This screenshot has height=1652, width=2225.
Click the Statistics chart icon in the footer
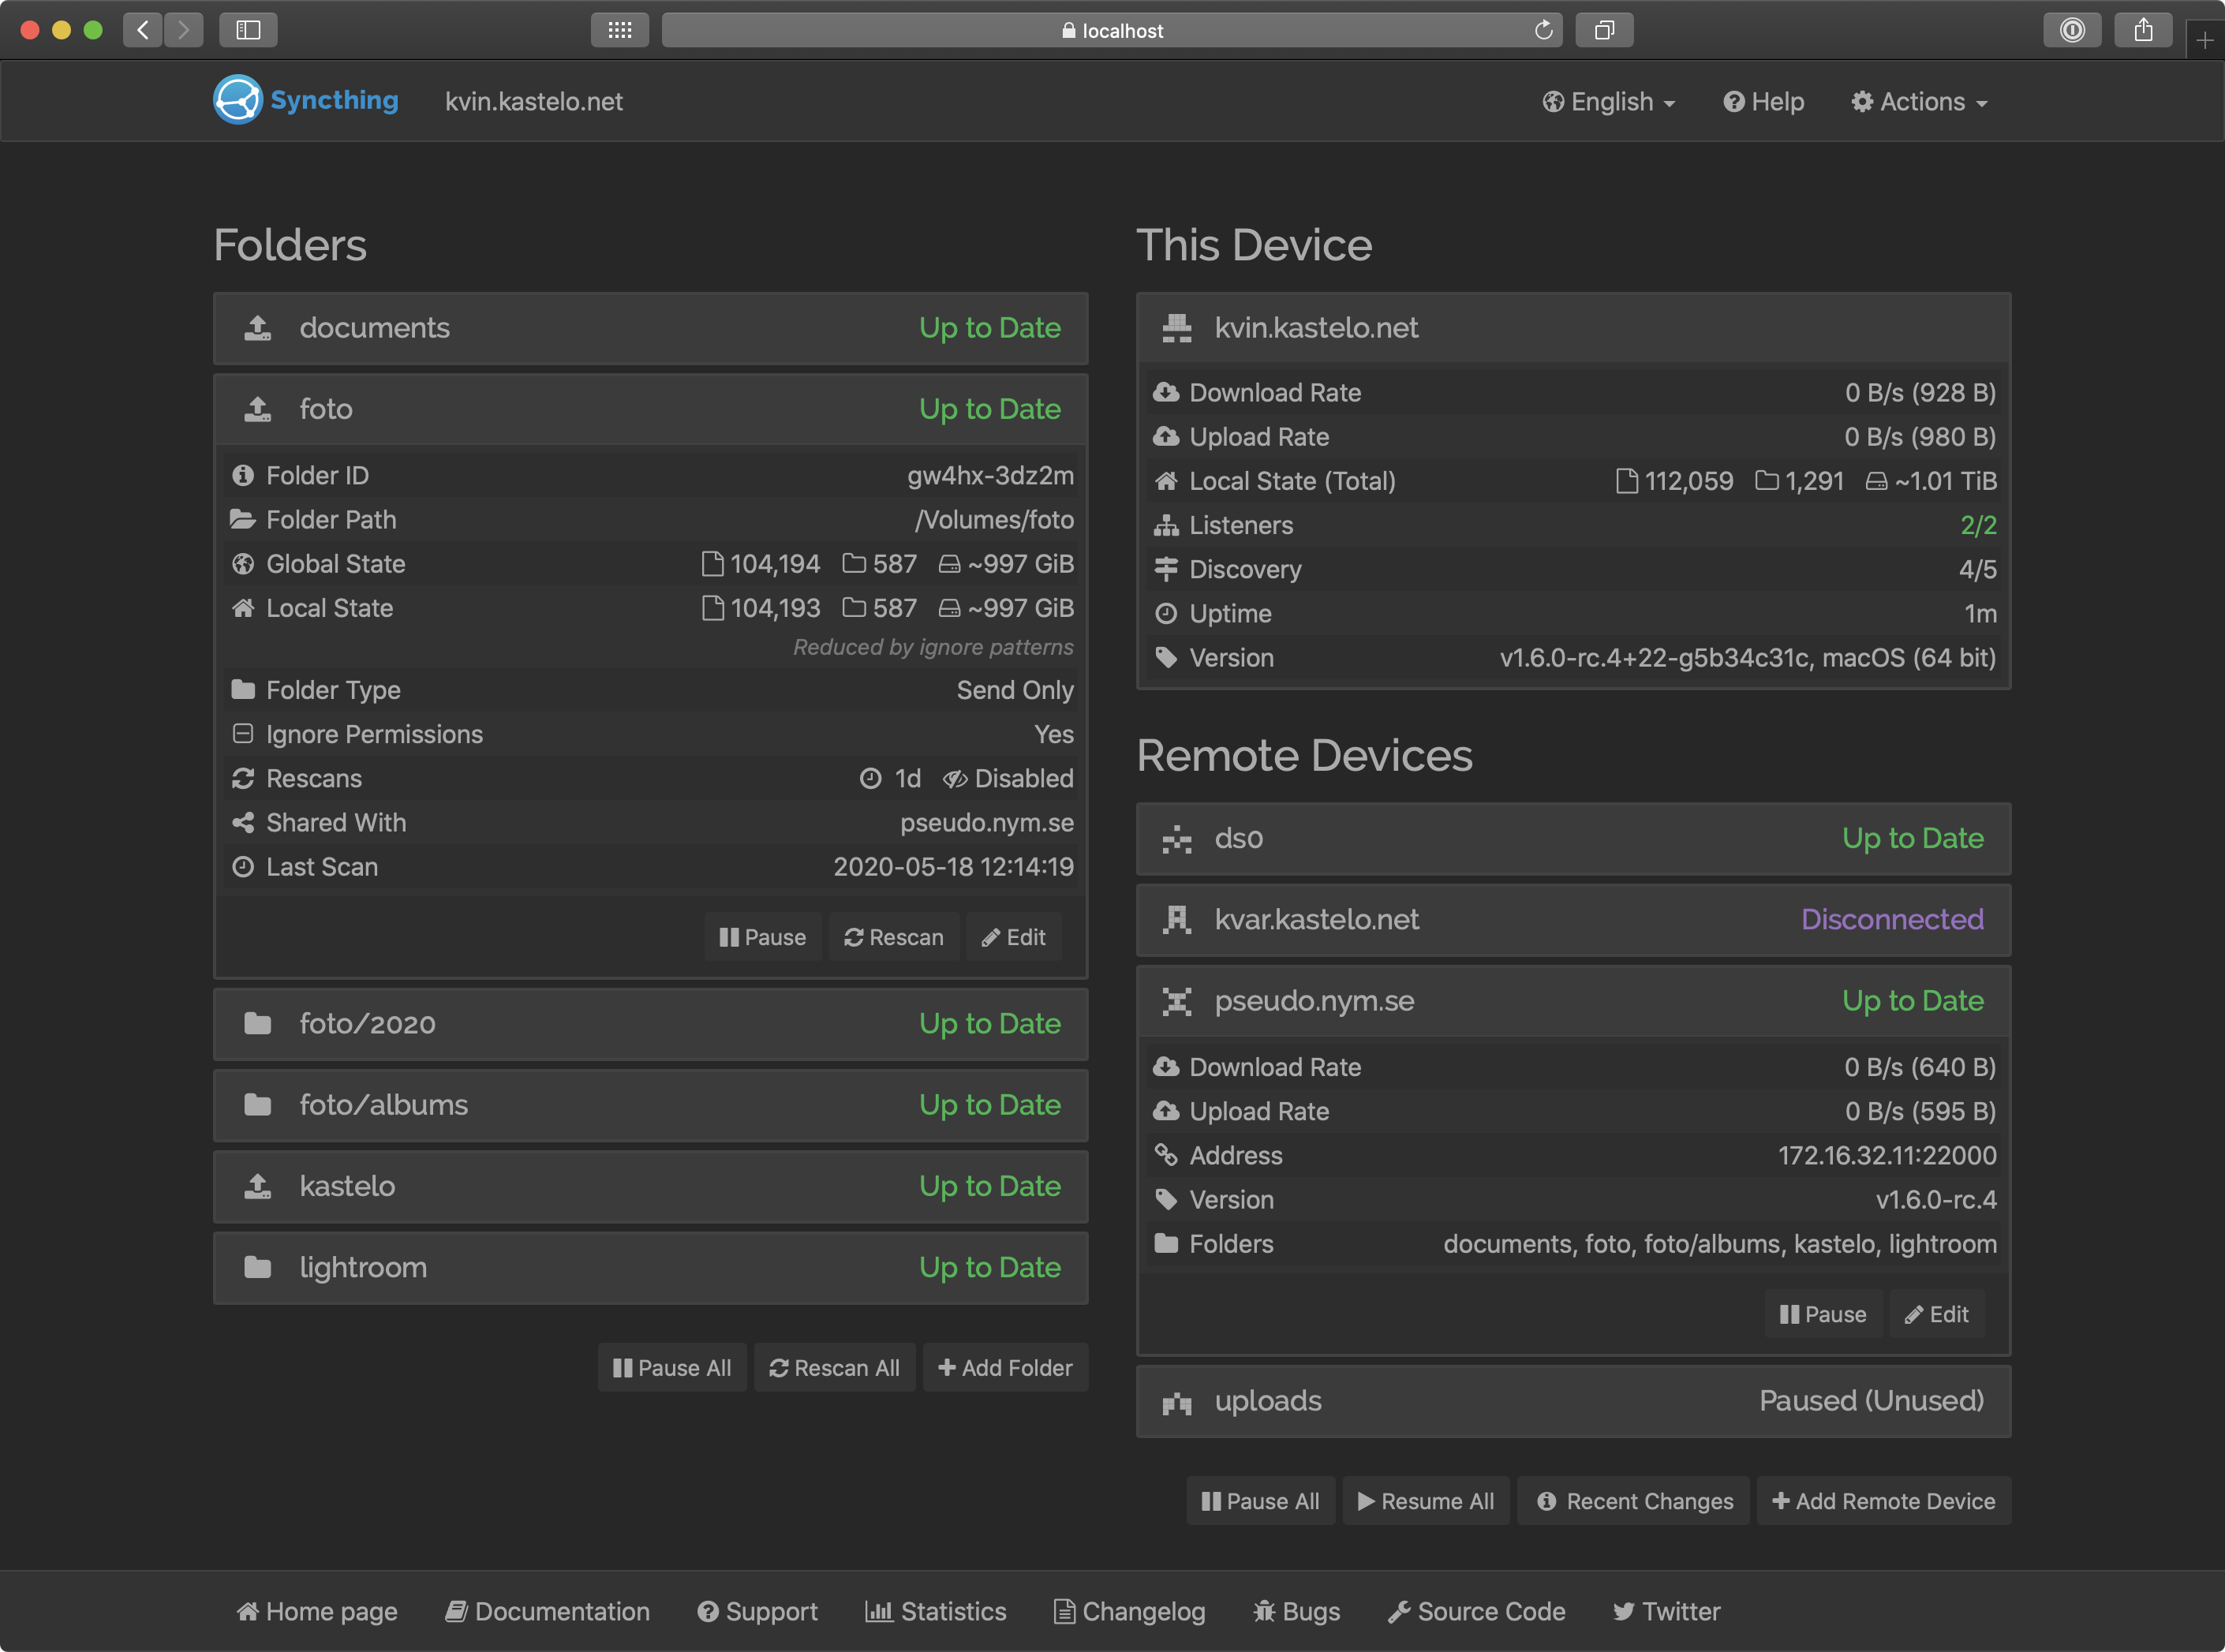[878, 1611]
